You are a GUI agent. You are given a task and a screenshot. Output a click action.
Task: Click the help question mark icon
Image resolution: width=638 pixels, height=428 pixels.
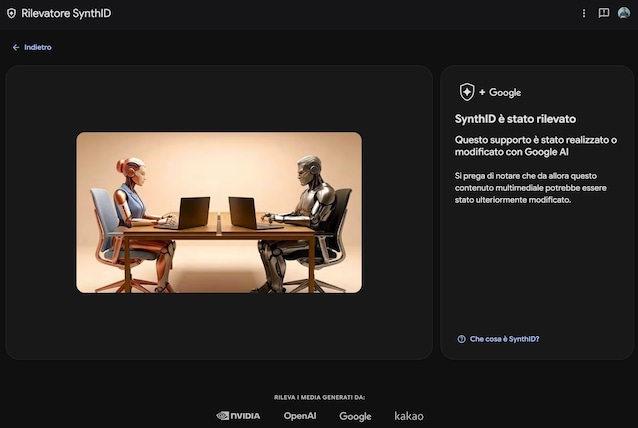pyautogui.click(x=461, y=339)
